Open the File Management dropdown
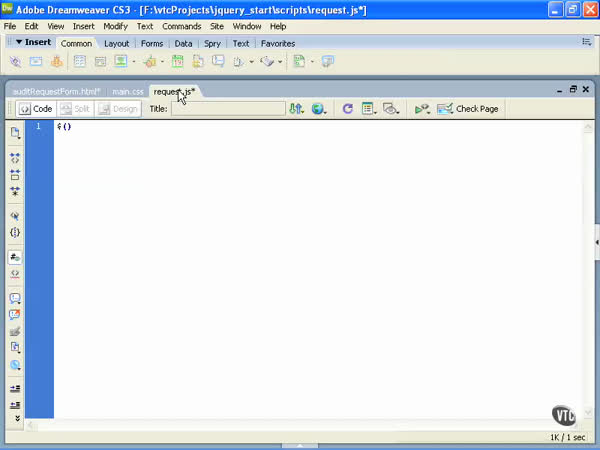The height and width of the screenshot is (450, 600). [x=297, y=108]
